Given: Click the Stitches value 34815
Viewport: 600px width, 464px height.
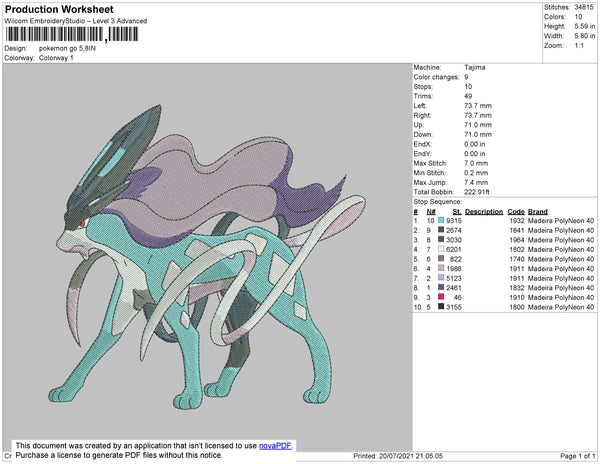Looking at the screenshot, I should point(584,7).
